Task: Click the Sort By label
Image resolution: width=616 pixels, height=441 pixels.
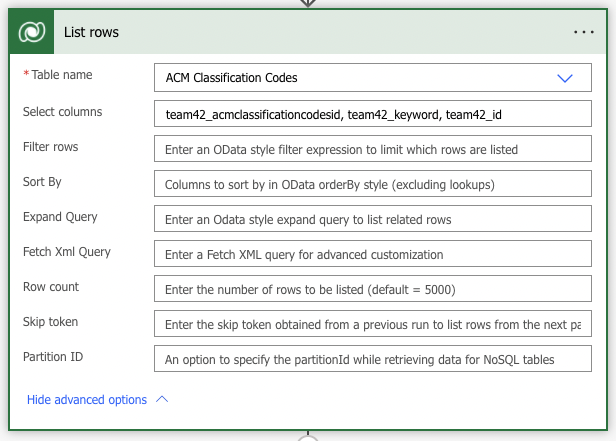Action: click(x=42, y=182)
